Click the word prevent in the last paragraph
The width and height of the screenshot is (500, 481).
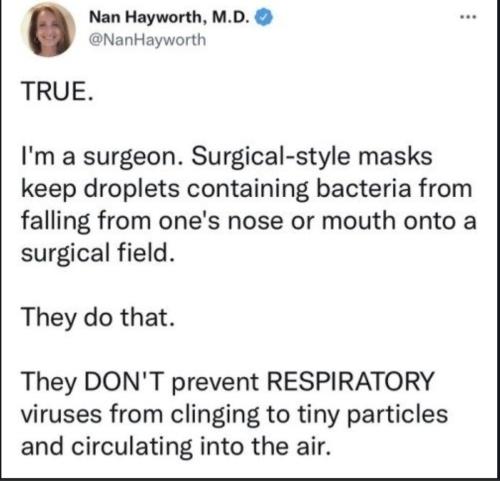coord(215,383)
